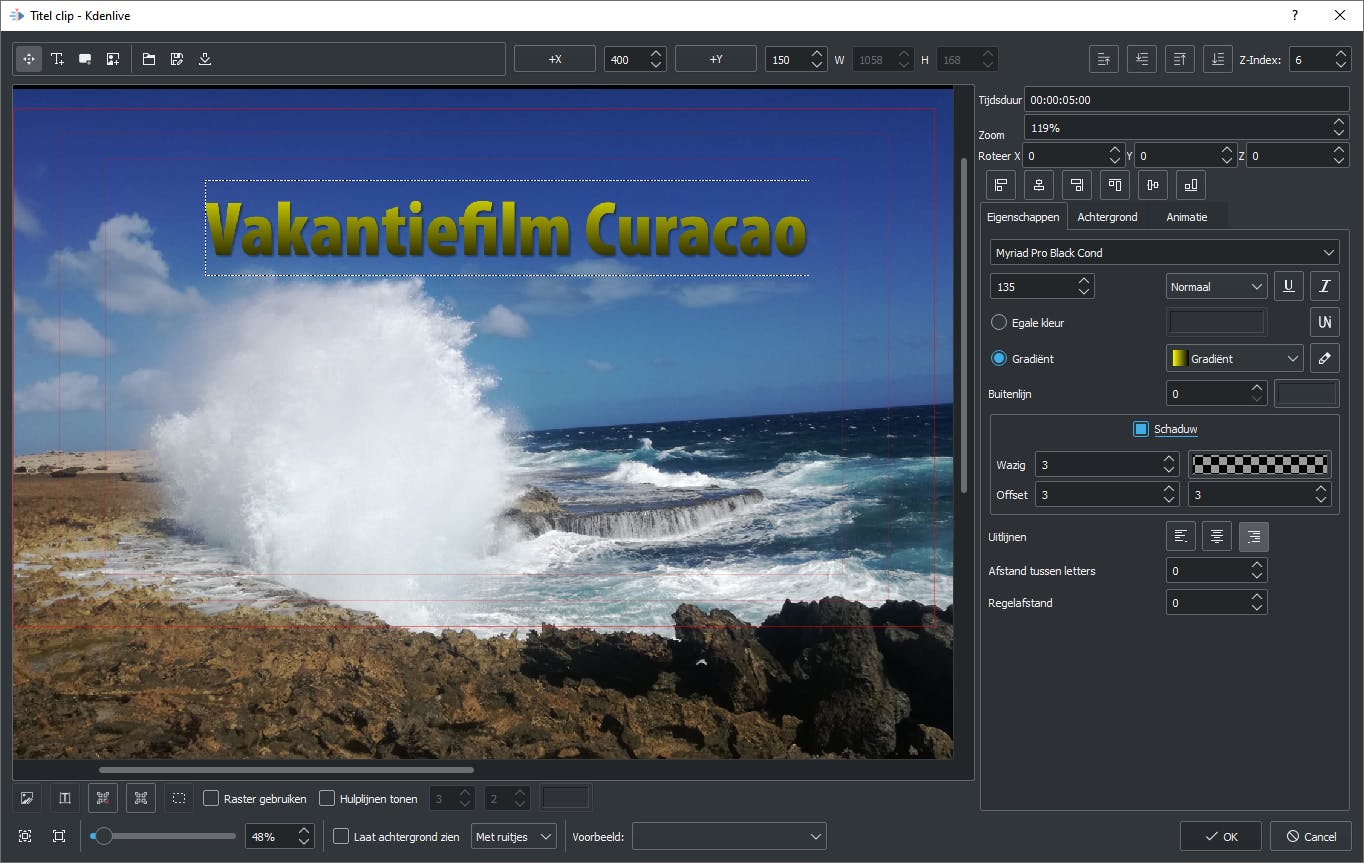This screenshot has height=863, width=1364.
Task: Open the Met ruitjes background dropdown
Action: click(x=513, y=837)
